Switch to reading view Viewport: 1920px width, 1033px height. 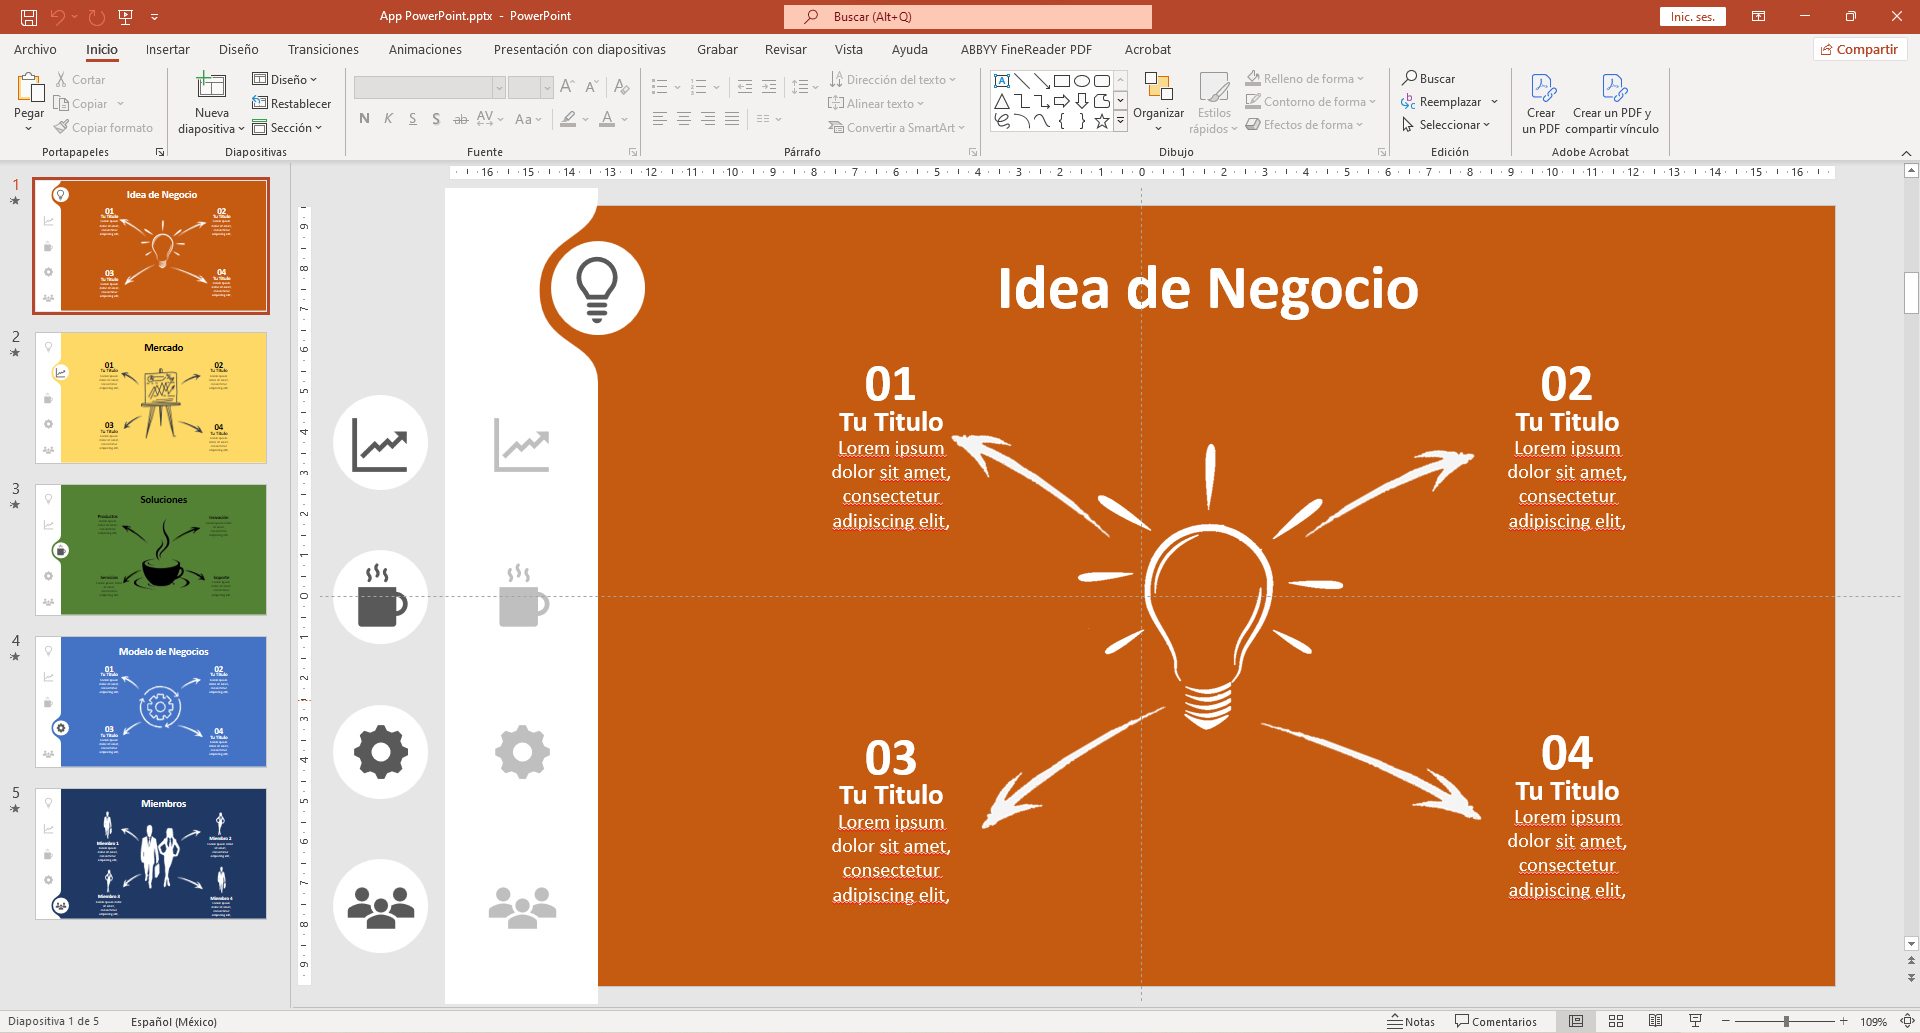1655,1021
